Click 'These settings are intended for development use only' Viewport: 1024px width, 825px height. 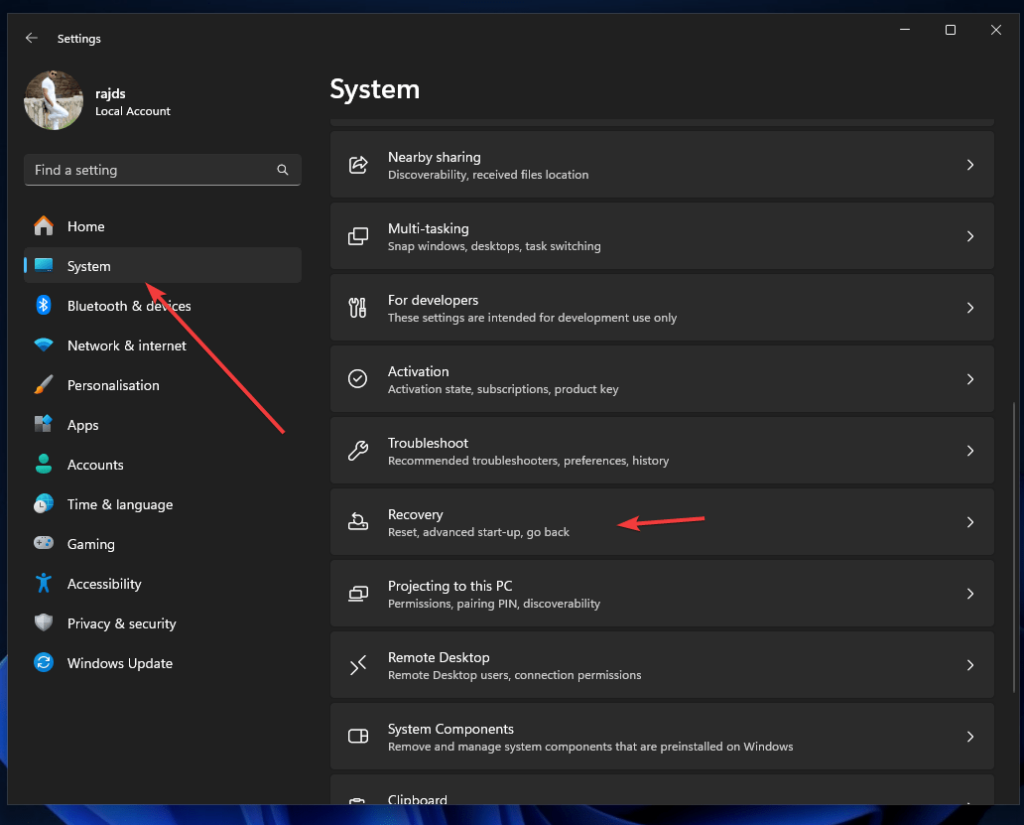[x=532, y=317]
